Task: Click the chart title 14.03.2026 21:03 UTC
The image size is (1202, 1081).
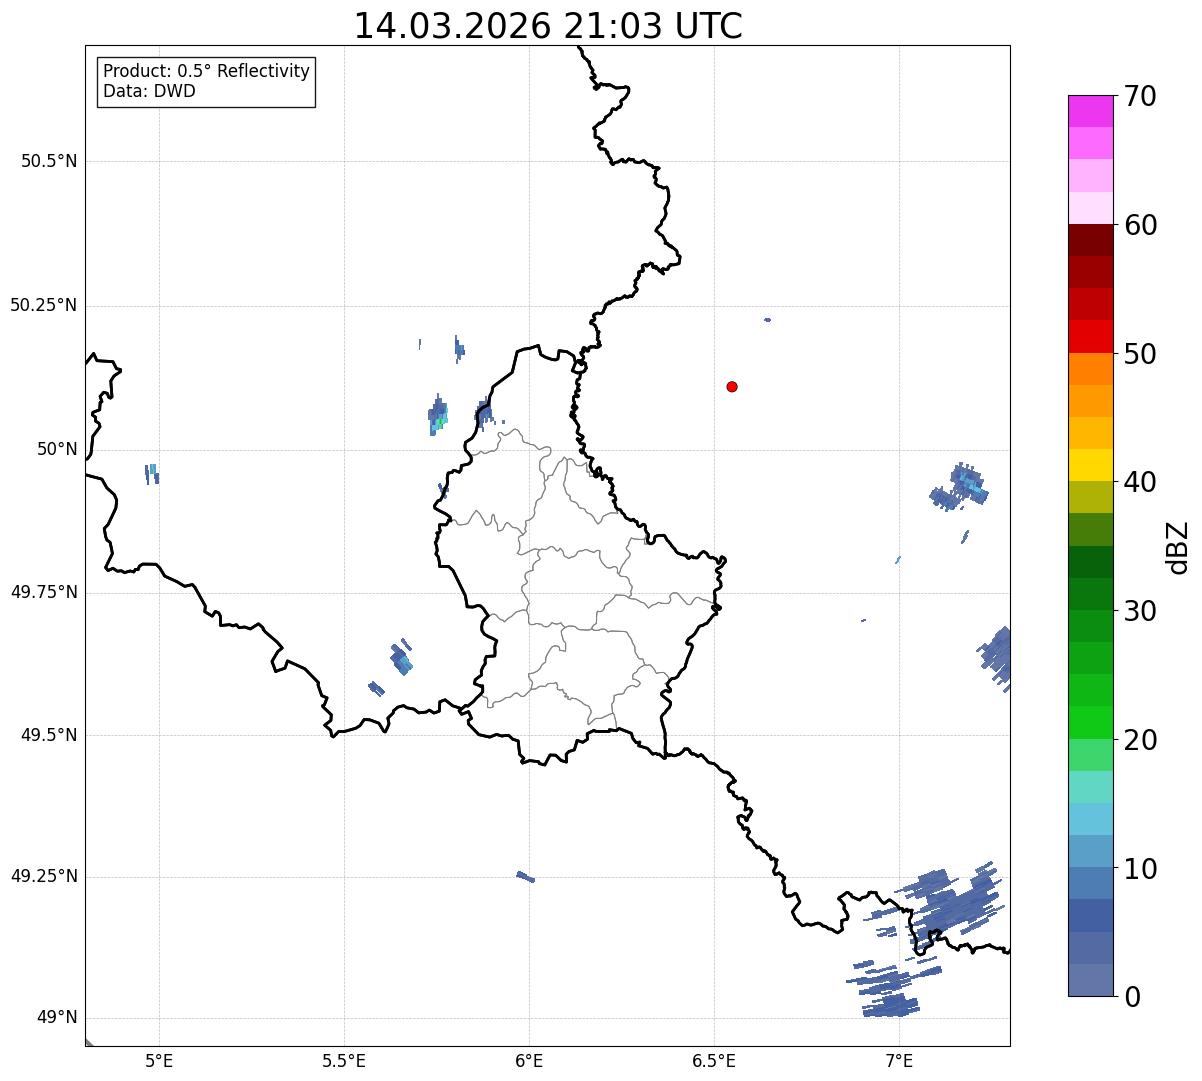Action: [548, 26]
